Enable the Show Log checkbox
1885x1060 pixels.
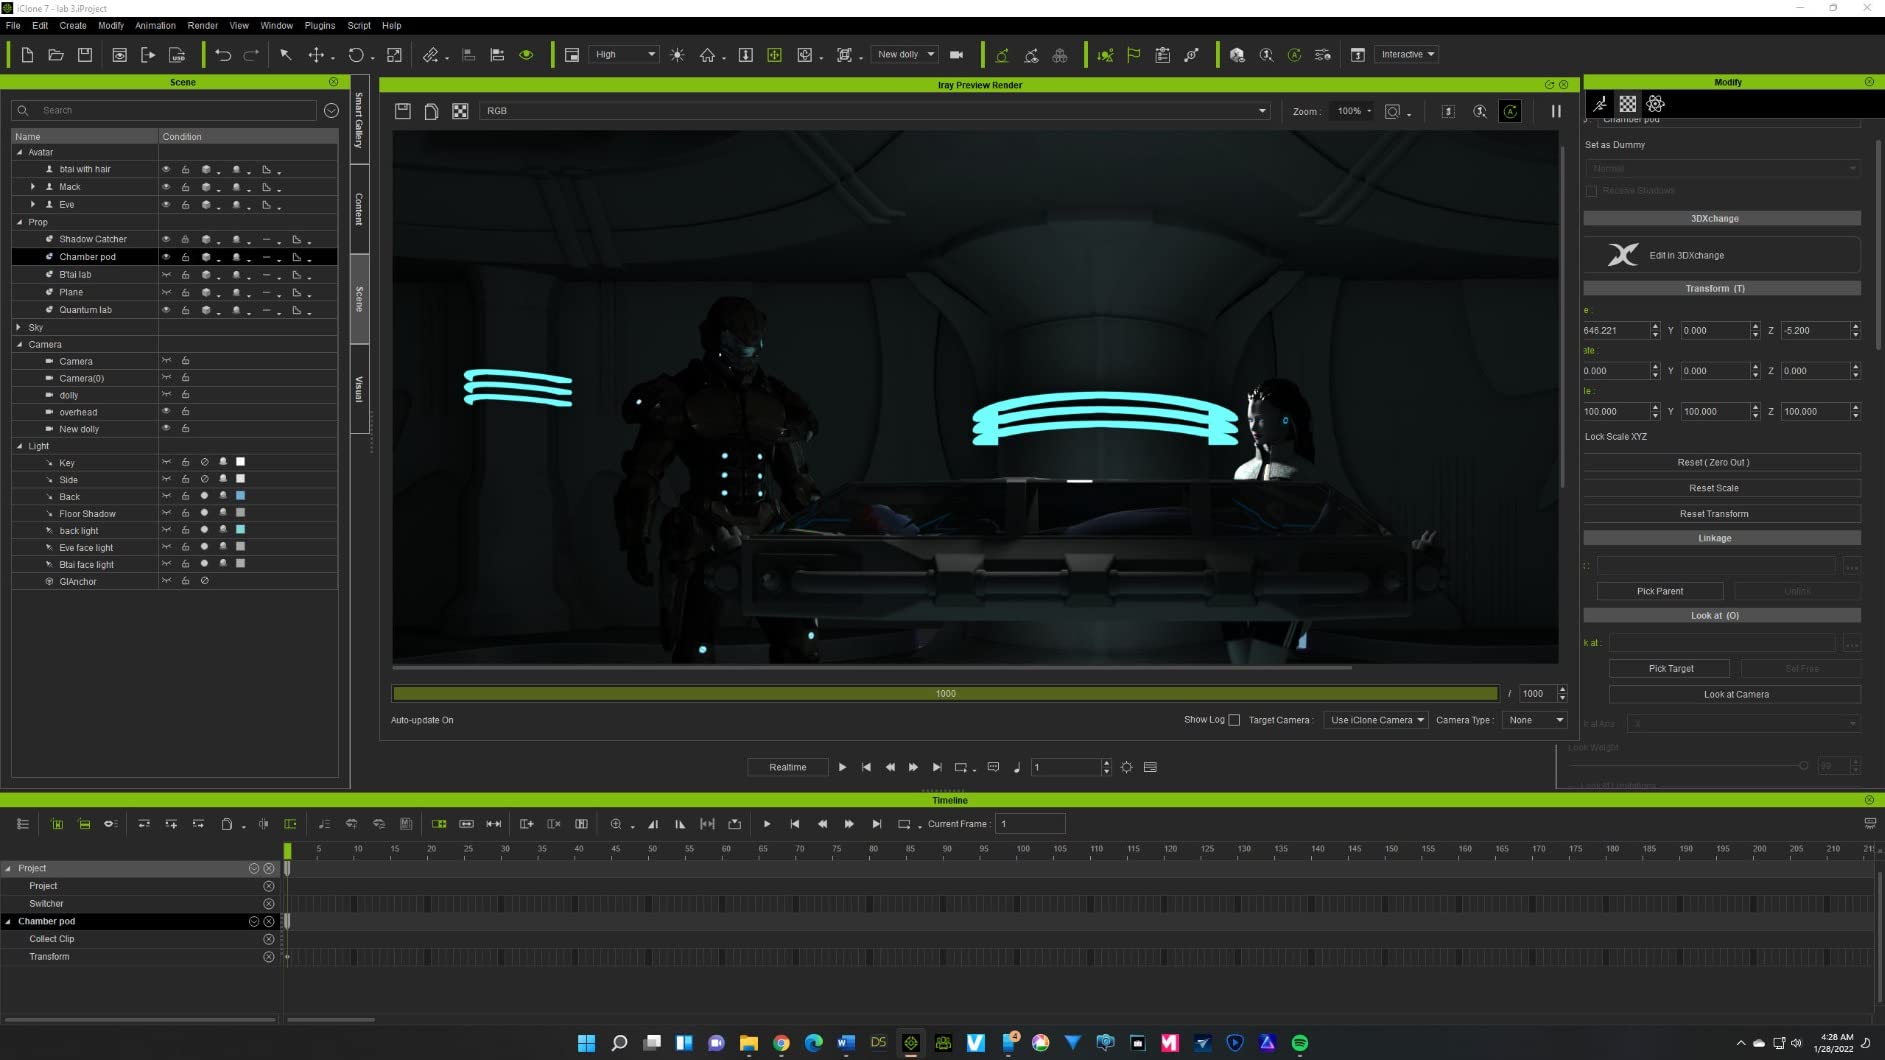point(1234,720)
